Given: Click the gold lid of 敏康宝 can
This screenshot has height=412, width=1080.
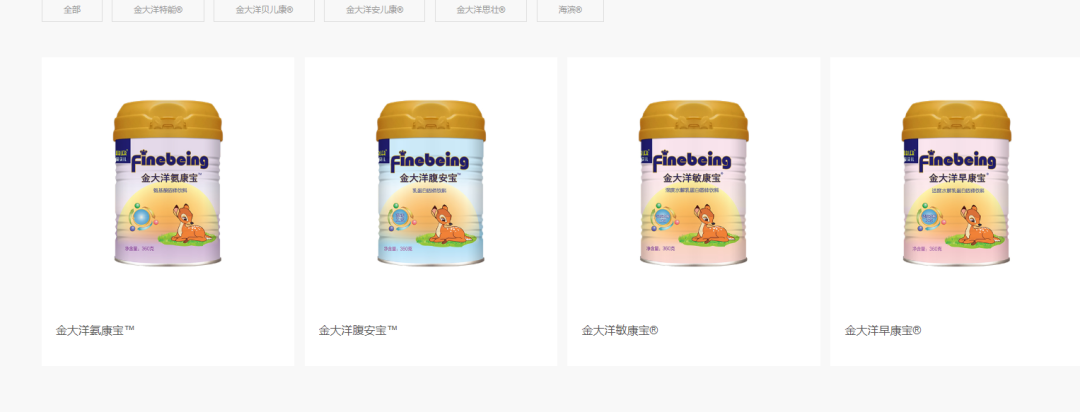Looking at the screenshot, I should (x=694, y=121).
